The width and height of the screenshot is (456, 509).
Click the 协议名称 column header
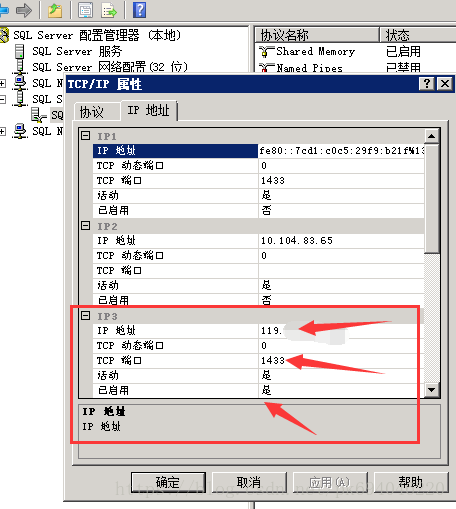point(317,35)
